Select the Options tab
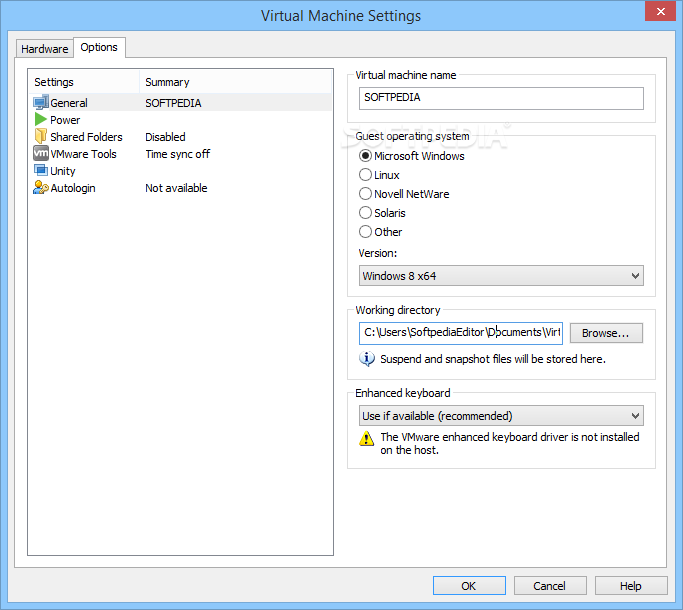The width and height of the screenshot is (683, 610). [x=99, y=47]
